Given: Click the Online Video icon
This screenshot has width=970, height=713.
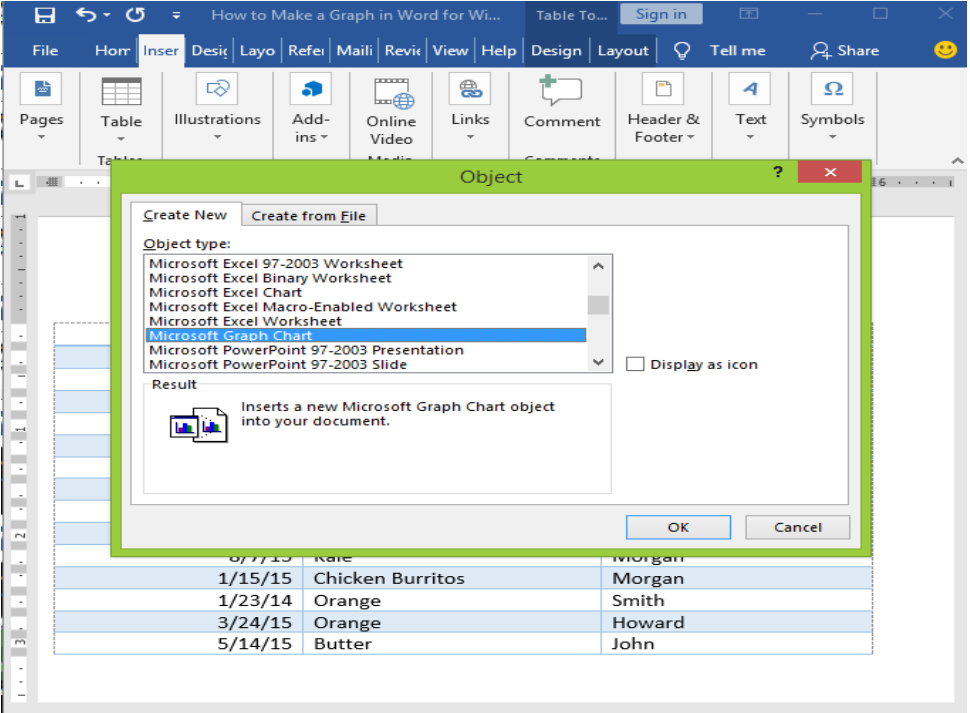Looking at the screenshot, I should tap(393, 93).
